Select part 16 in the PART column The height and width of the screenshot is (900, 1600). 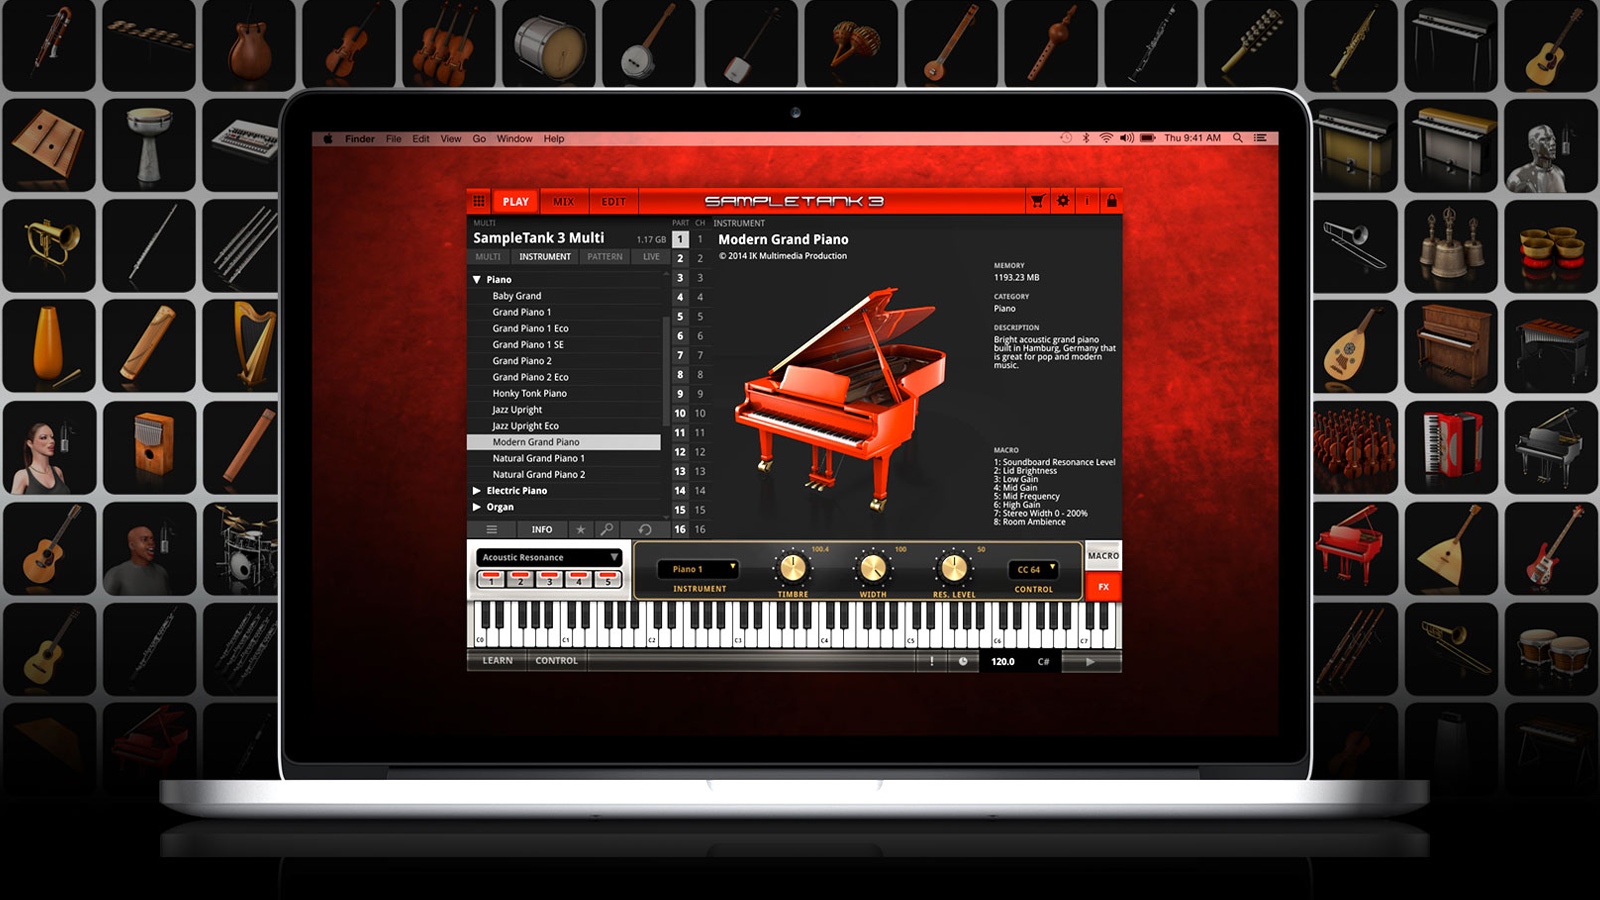tap(680, 529)
